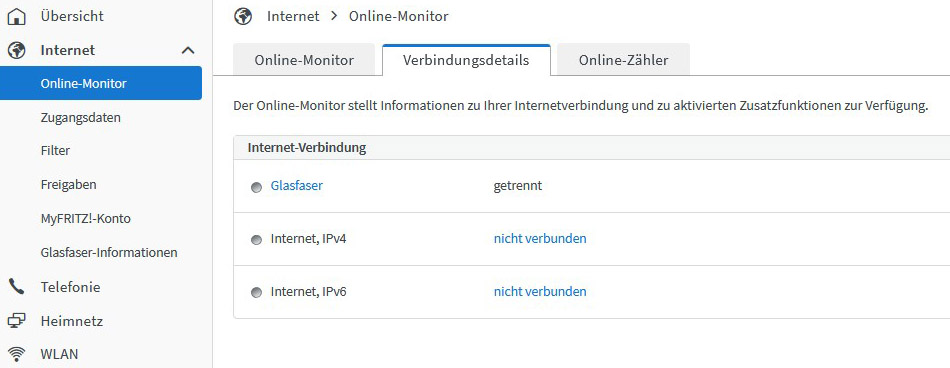This screenshot has width=950, height=368.
Task: Switch to the Online-Monitor tab
Action: point(304,60)
